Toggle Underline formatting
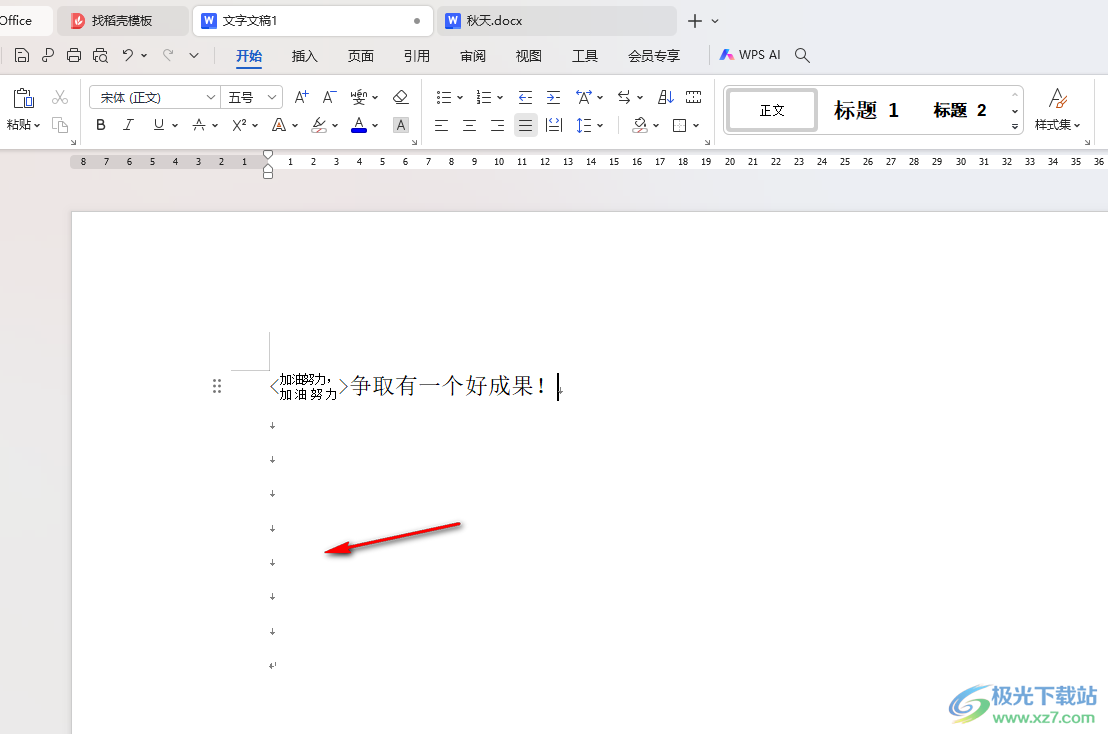This screenshot has width=1108, height=734. (x=158, y=125)
